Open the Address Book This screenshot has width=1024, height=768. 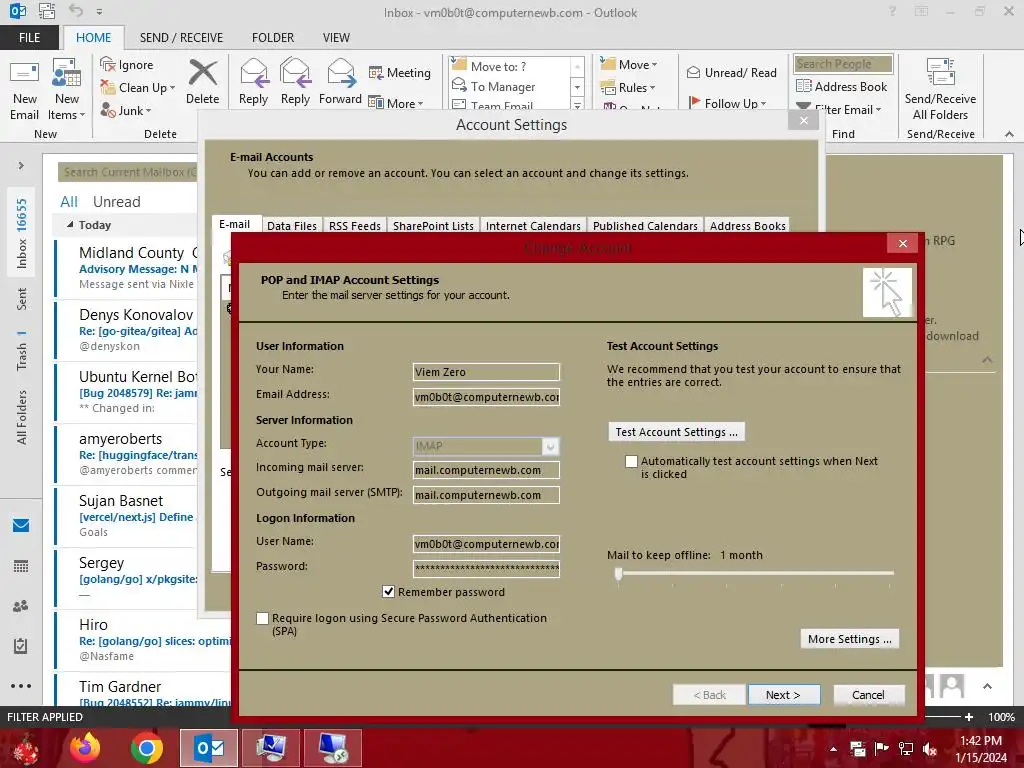click(x=841, y=86)
